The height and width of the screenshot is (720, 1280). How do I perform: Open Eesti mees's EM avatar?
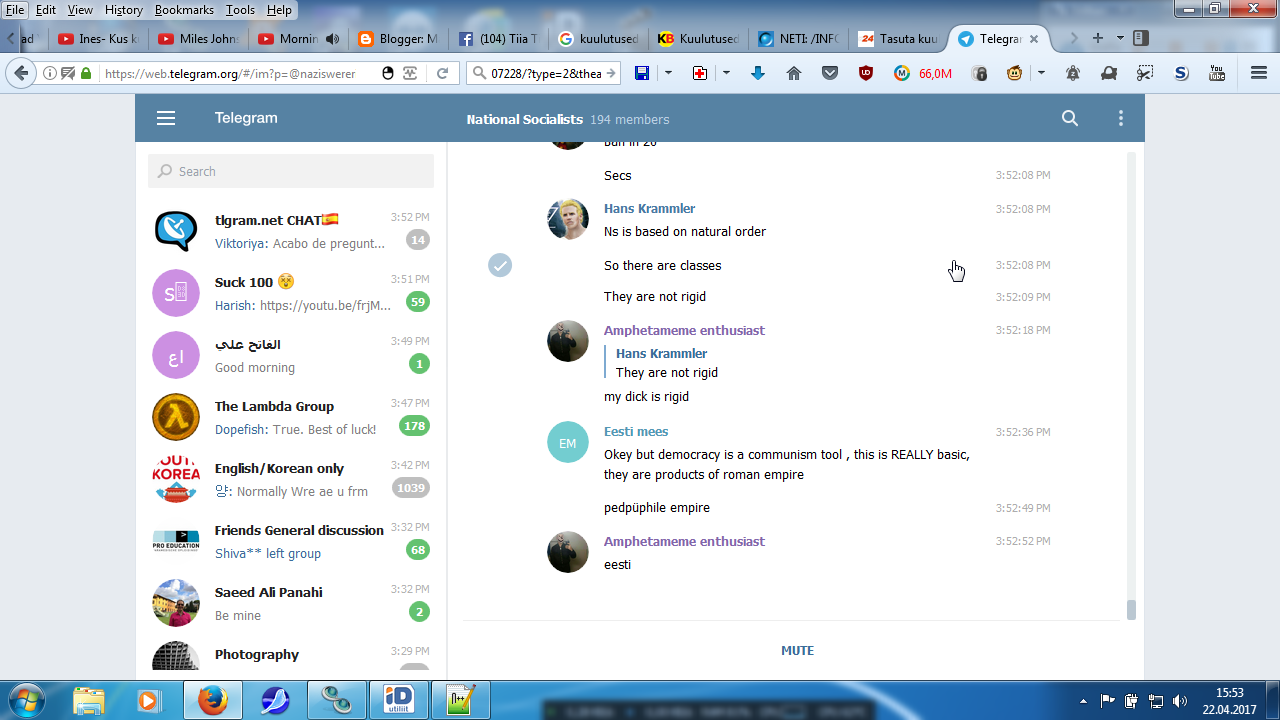(568, 442)
